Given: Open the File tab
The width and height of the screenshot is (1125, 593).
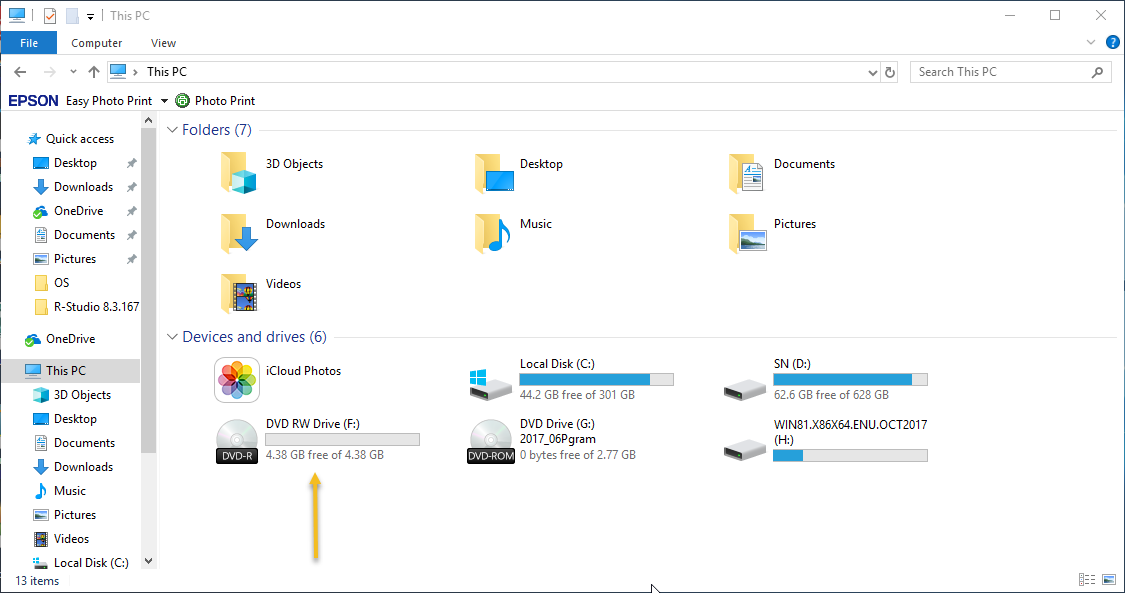Looking at the screenshot, I should click(x=29, y=43).
